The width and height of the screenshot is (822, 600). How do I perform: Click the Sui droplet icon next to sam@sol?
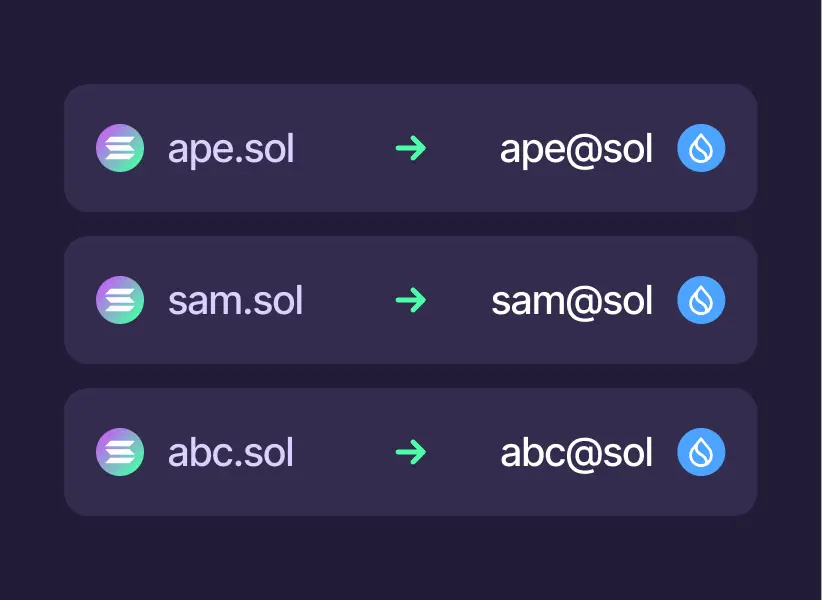pyautogui.click(x=701, y=300)
